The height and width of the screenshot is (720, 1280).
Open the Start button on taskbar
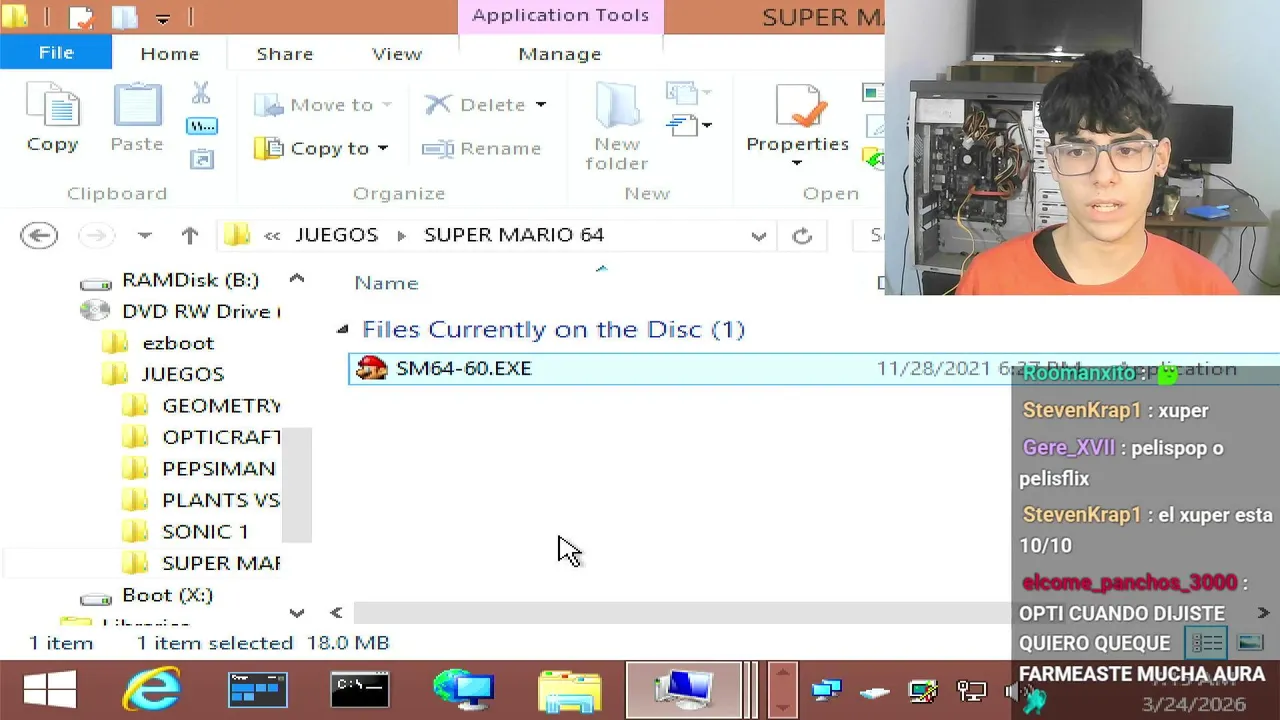point(50,690)
